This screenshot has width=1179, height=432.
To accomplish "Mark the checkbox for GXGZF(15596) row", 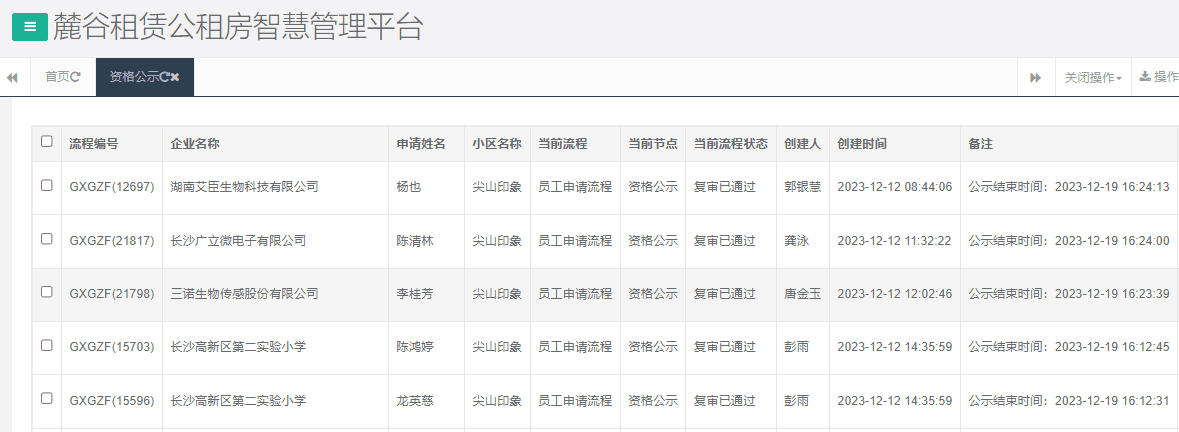I will [x=47, y=399].
